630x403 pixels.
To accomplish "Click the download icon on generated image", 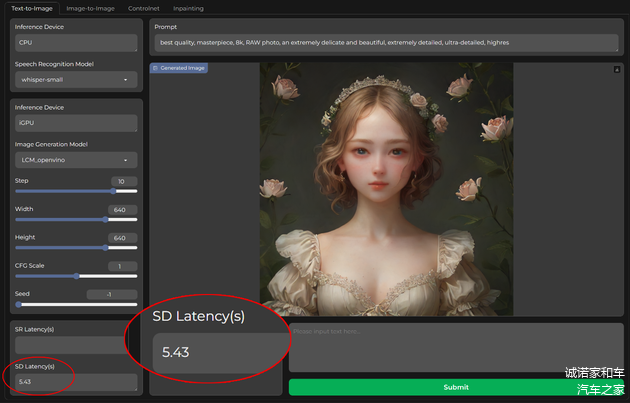I will (x=617, y=69).
